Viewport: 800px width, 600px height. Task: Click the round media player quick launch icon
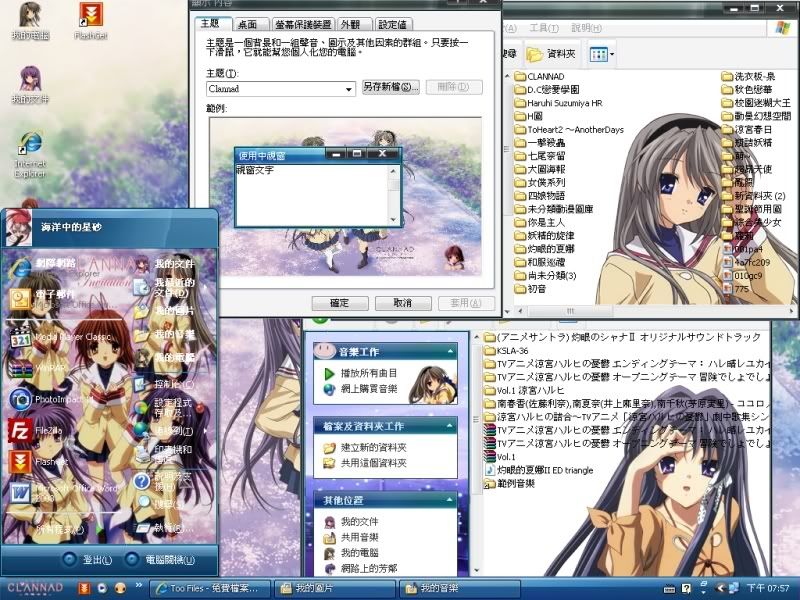coord(102,588)
